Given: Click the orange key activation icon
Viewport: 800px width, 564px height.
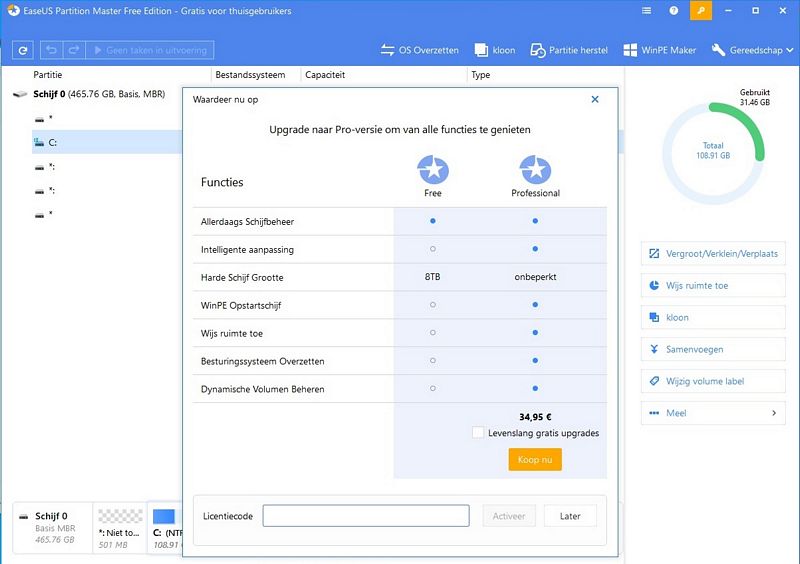Looking at the screenshot, I should click(x=701, y=11).
